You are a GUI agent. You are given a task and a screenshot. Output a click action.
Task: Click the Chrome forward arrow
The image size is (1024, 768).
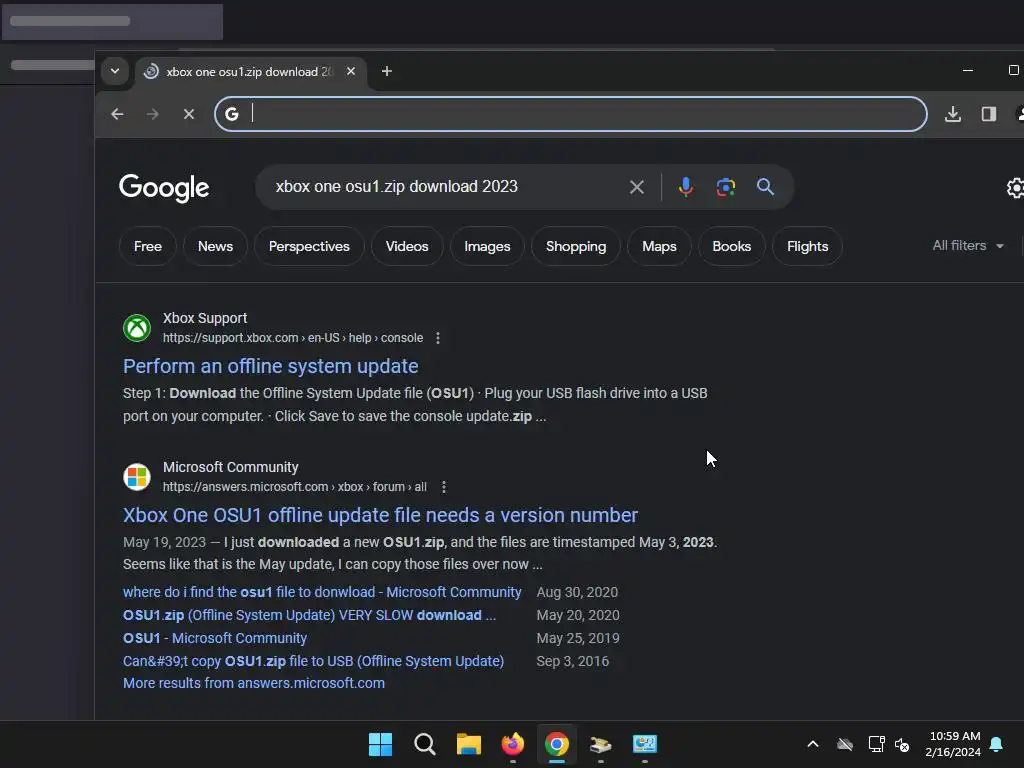(x=153, y=114)
